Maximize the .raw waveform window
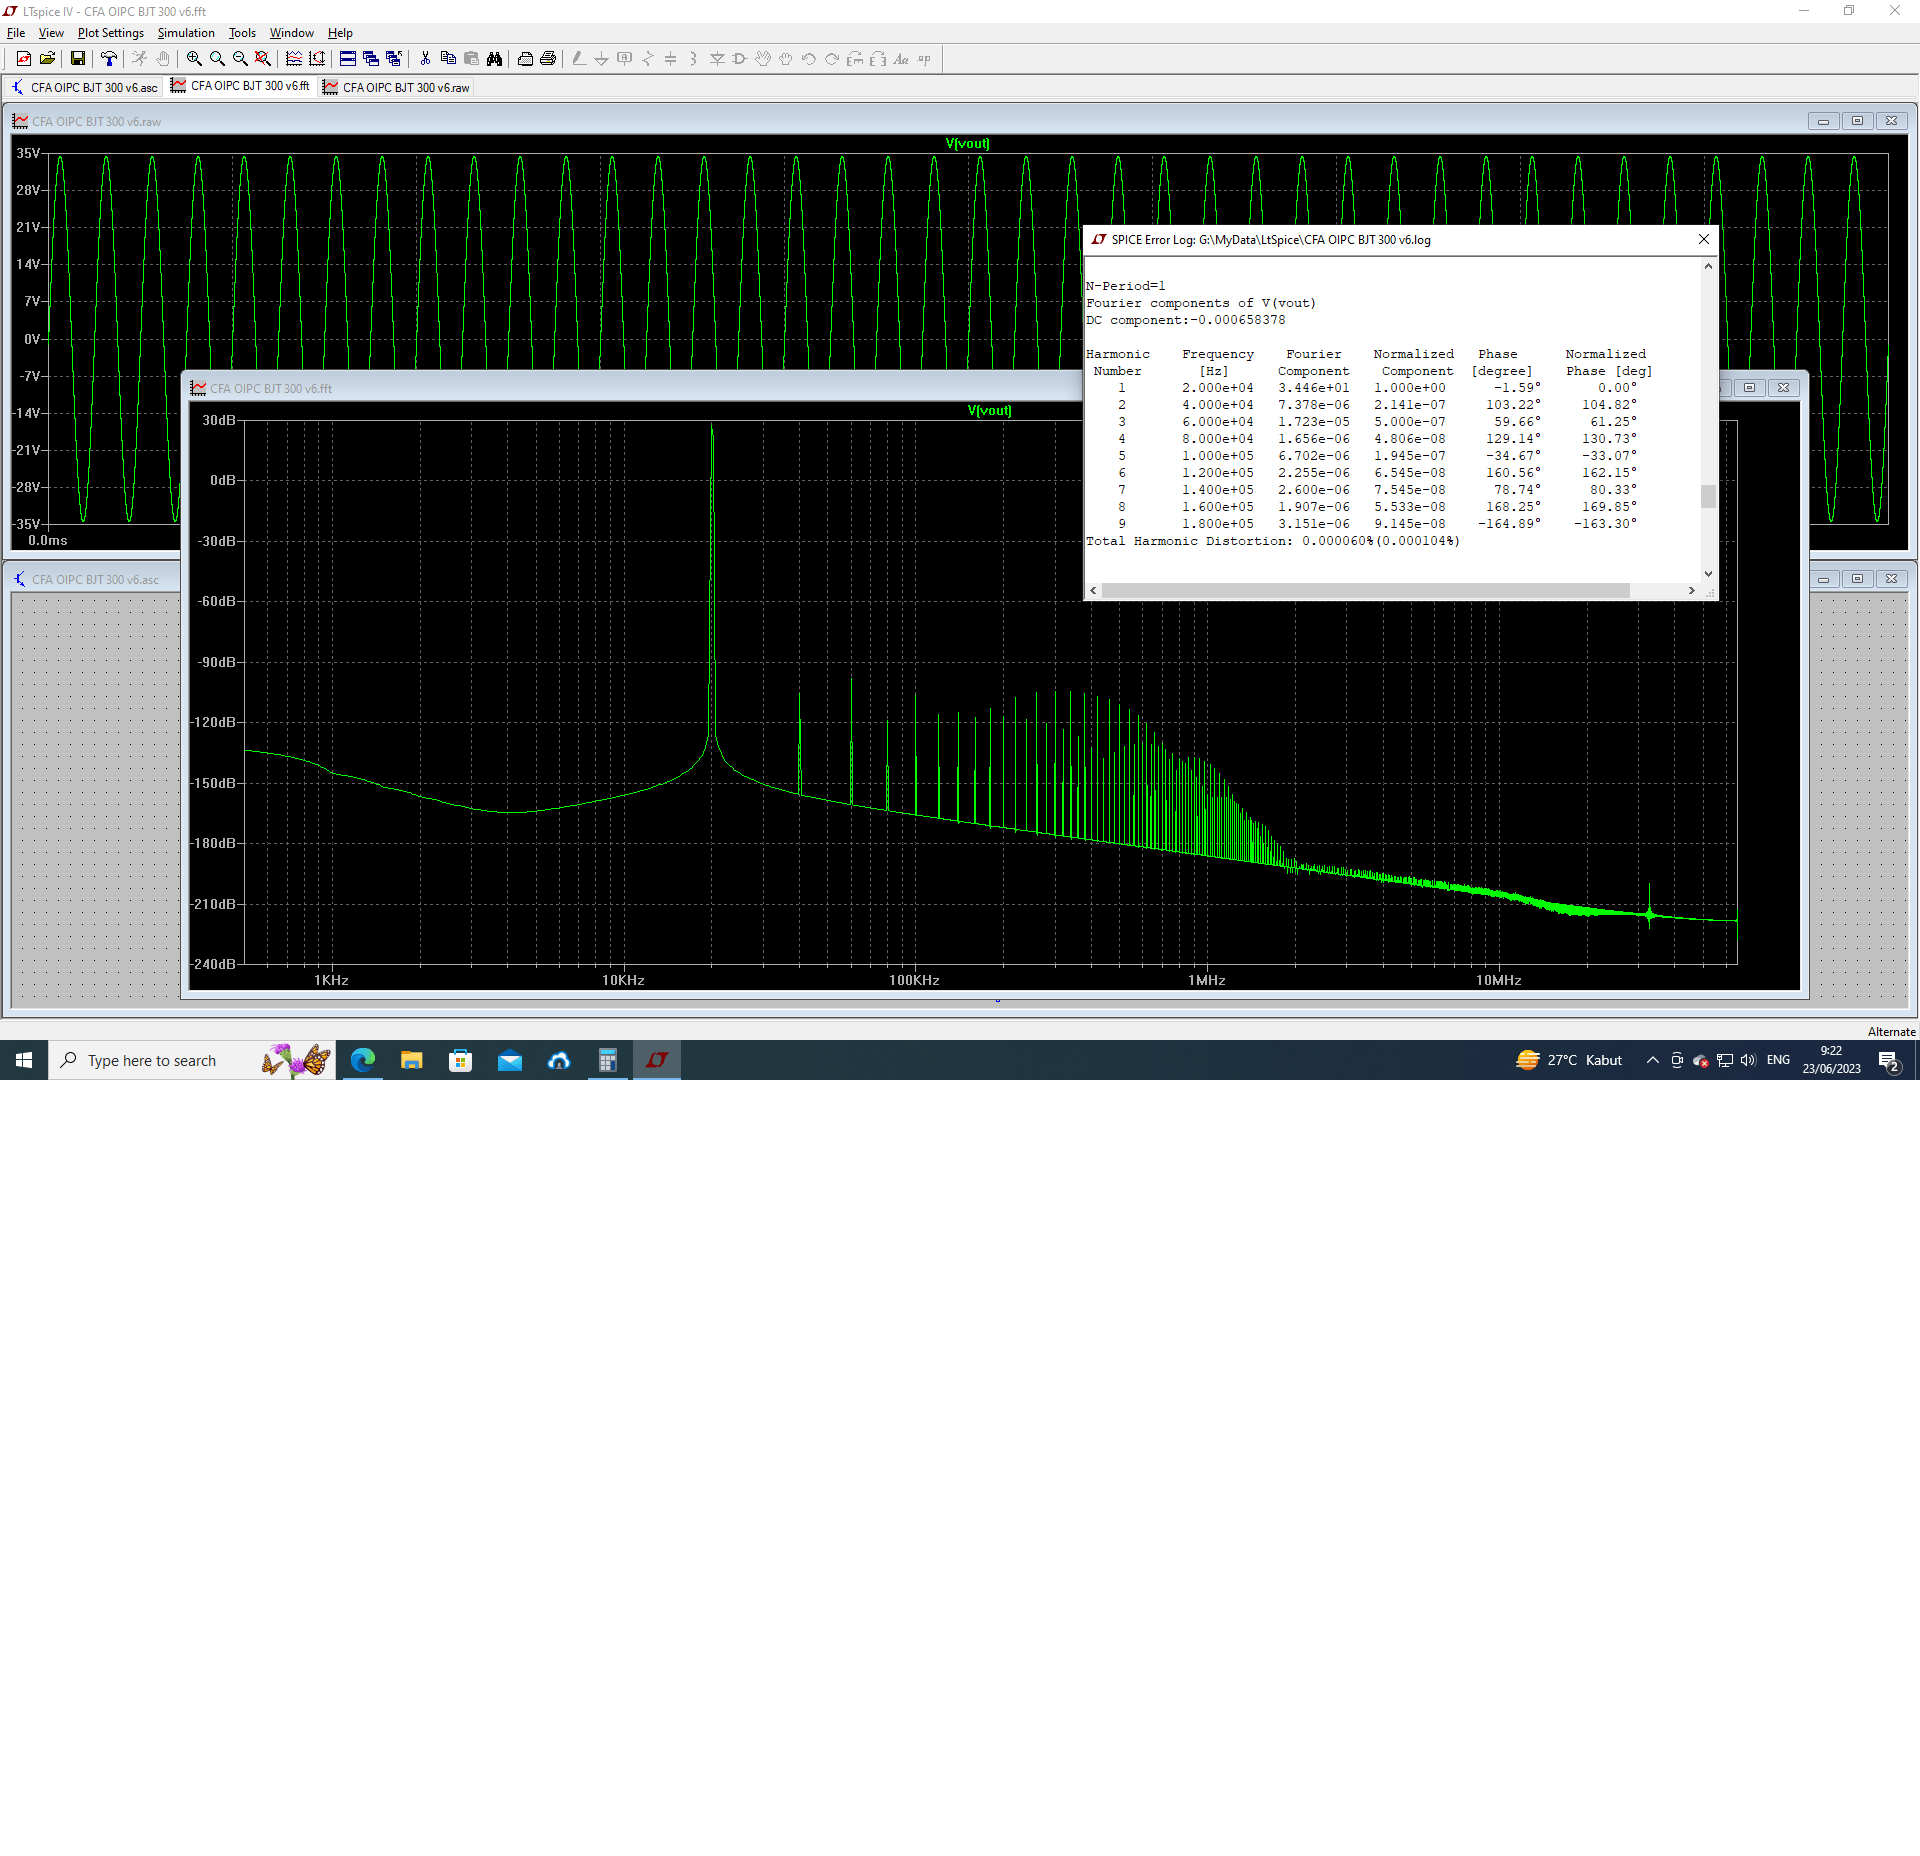1920x1856 pixels. pos(1857,121)
